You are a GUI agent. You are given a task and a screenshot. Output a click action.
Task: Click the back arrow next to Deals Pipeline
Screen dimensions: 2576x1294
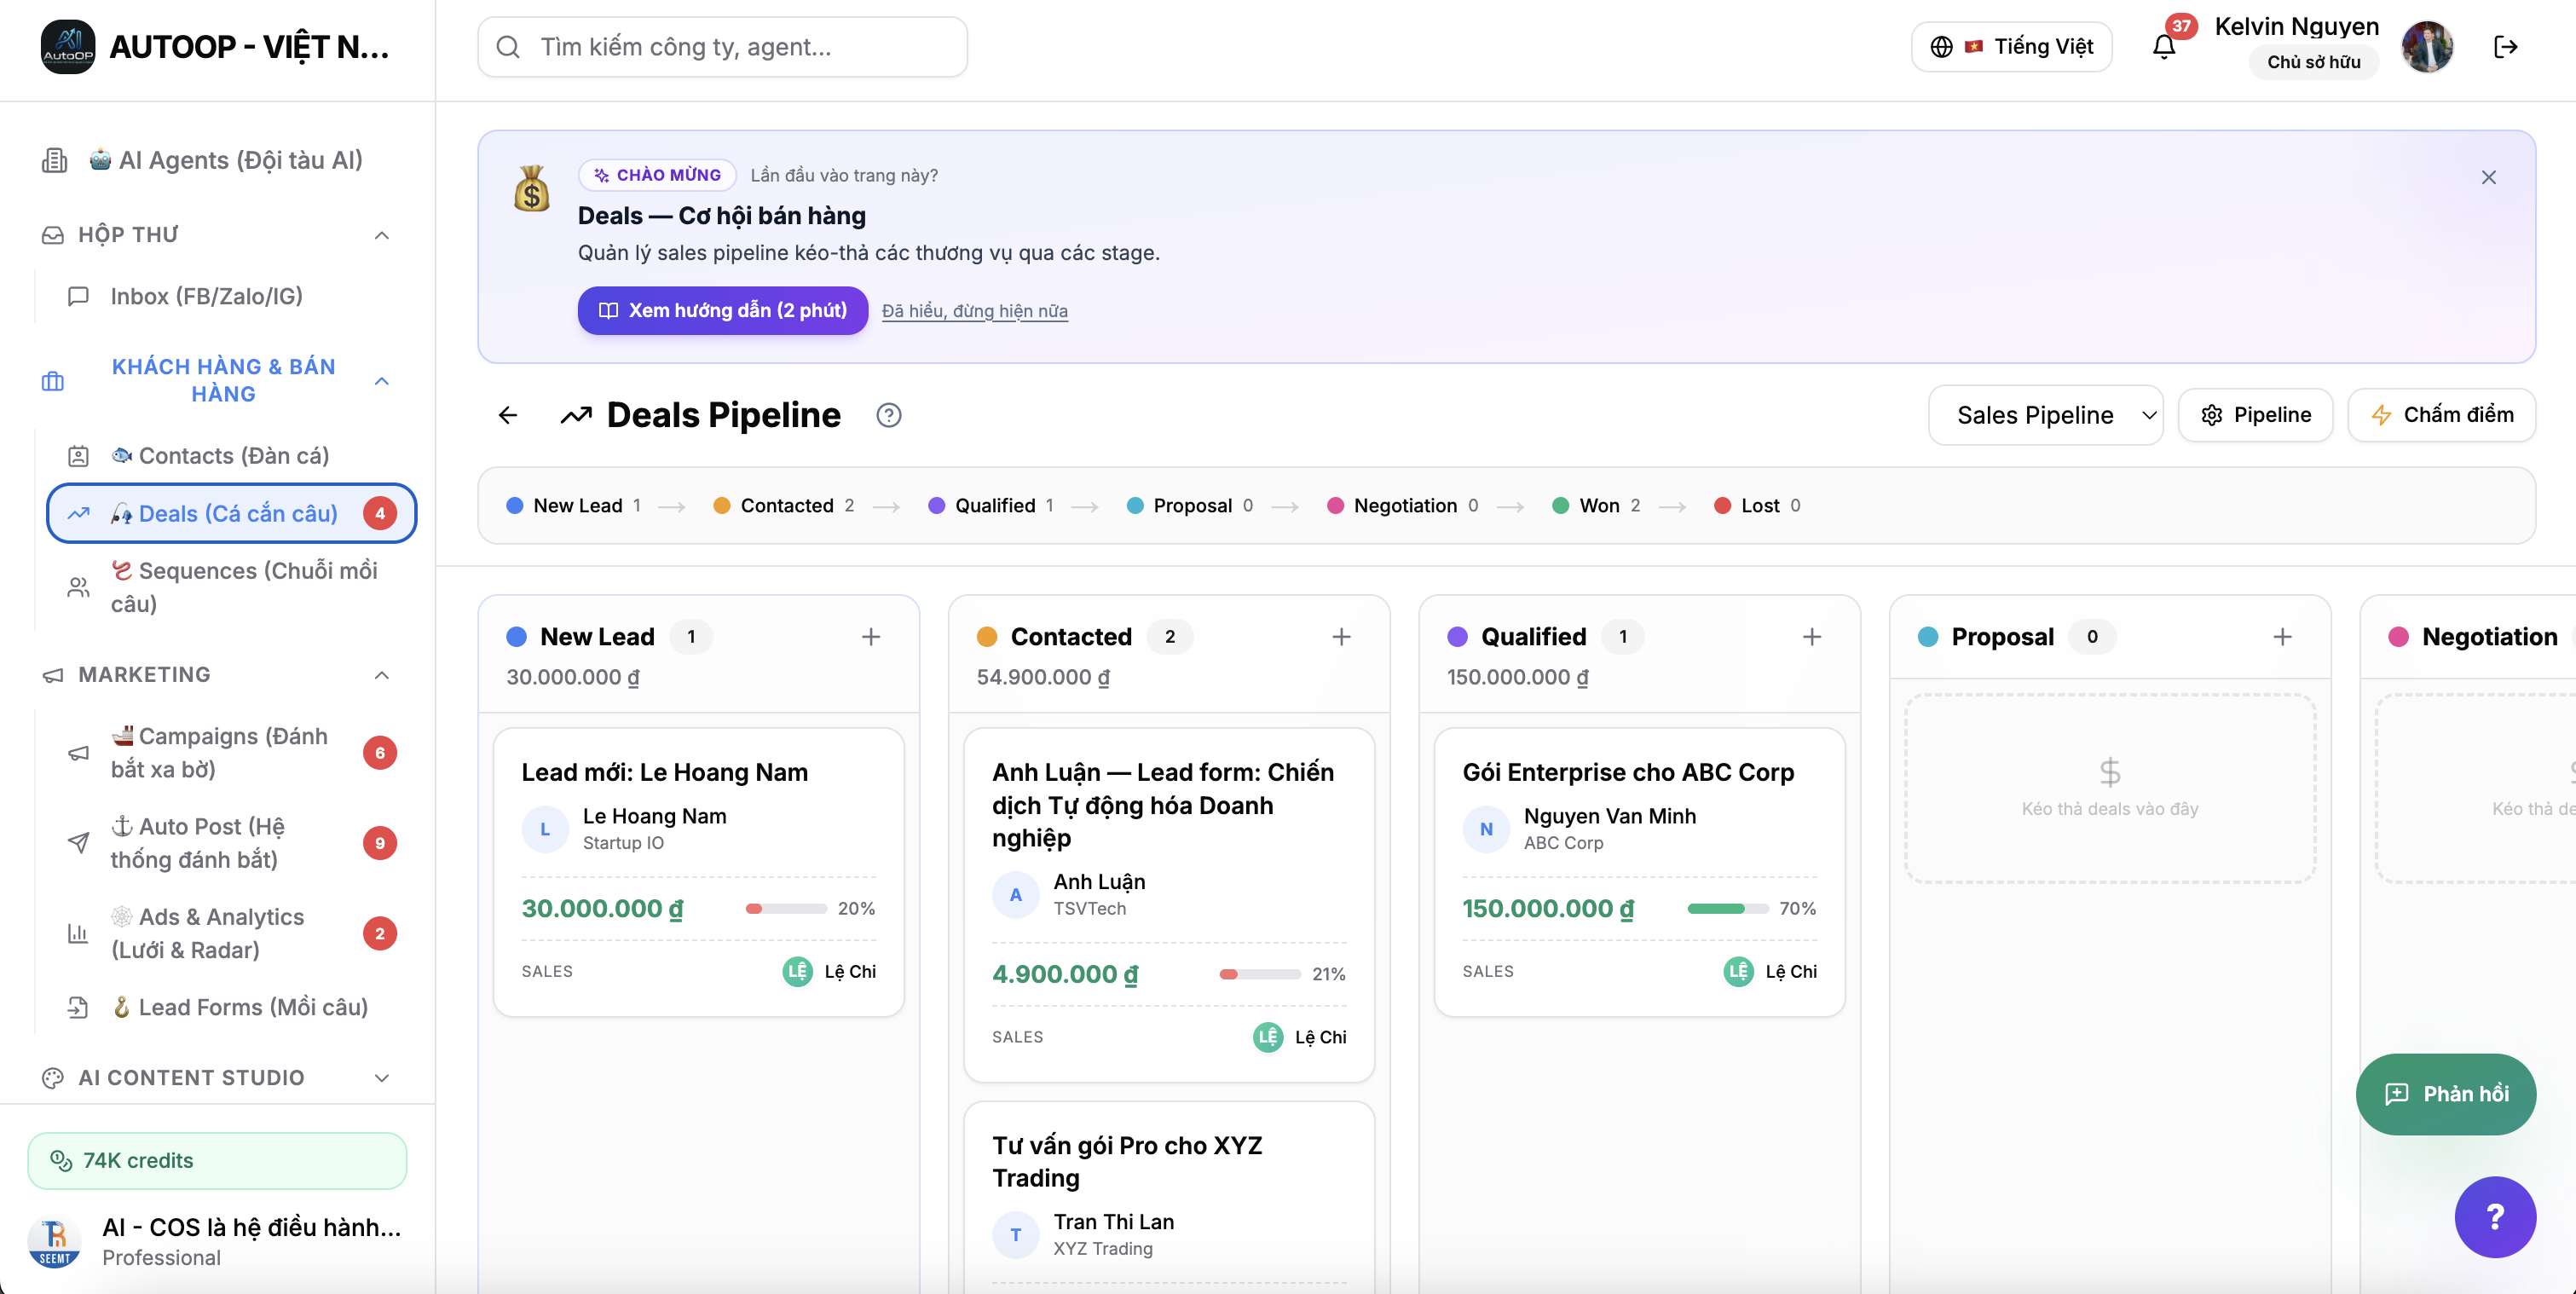click(x=508, y=415)
